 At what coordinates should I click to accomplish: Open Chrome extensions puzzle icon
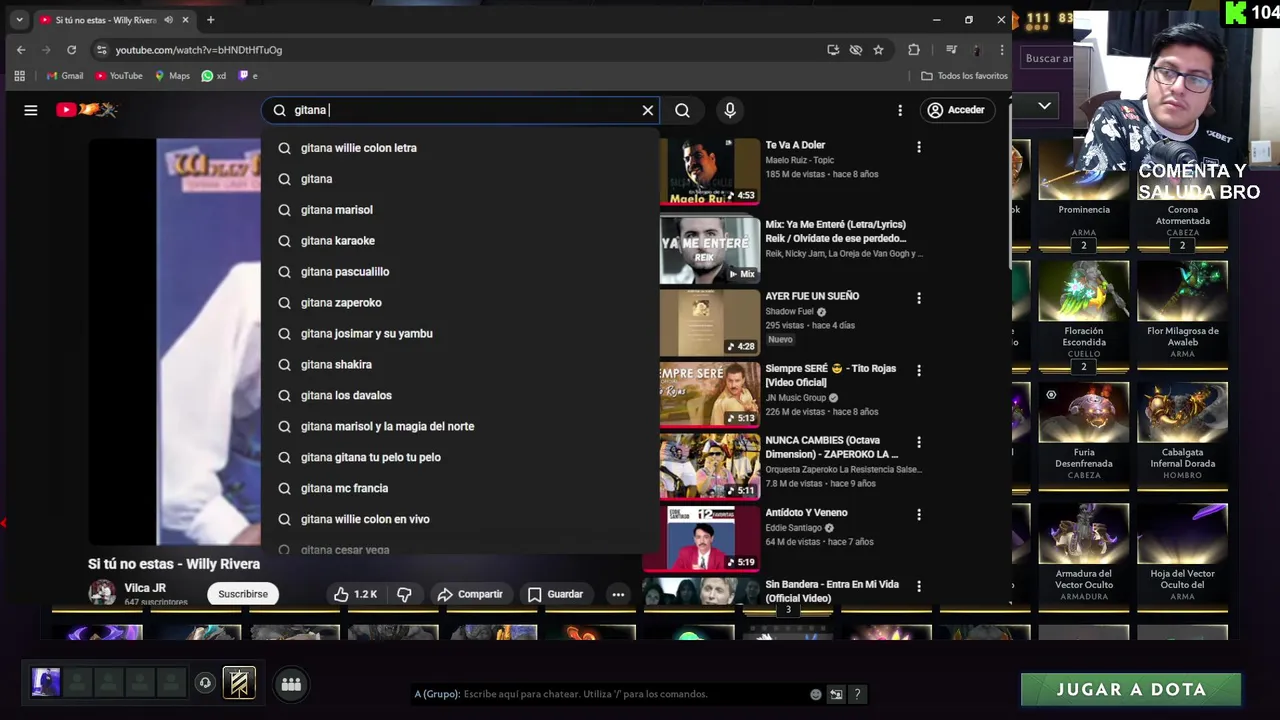point(914,50)
